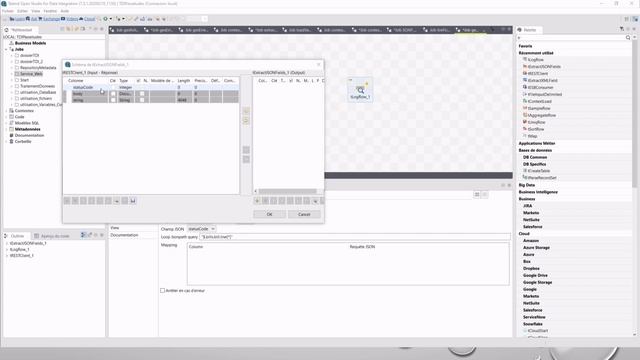This screenshot has width=640, height=360.
Task: Click the copy-all-columns arrow in schema dialog
Action: (x=246, y=121)
